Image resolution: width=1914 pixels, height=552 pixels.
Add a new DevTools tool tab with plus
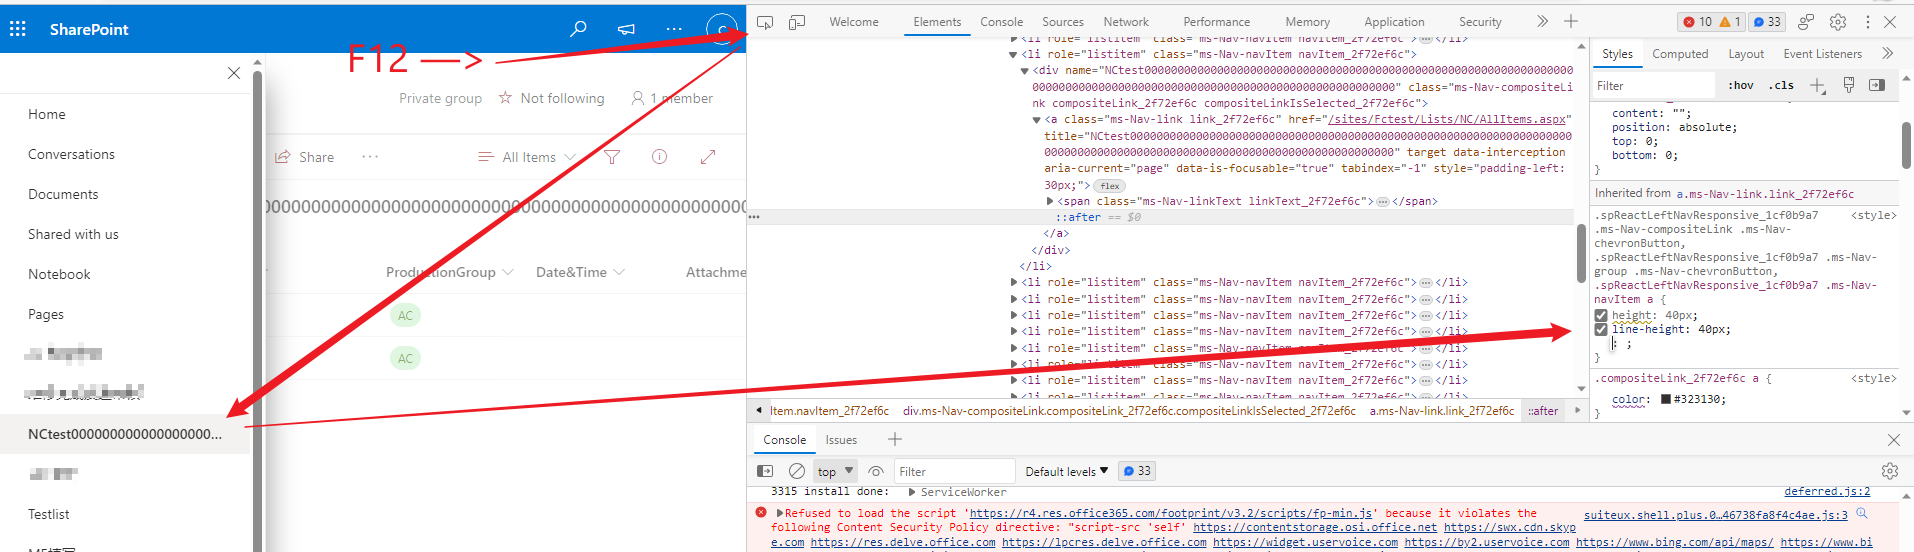pos(1571,21)
